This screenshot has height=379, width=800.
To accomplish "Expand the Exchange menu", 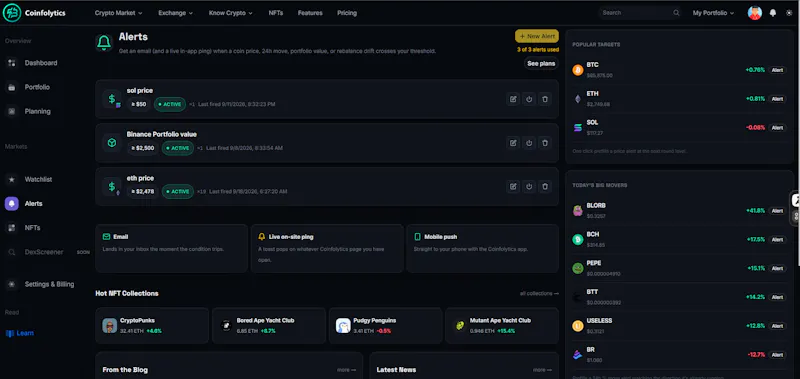I will click(x=176, y=13).
